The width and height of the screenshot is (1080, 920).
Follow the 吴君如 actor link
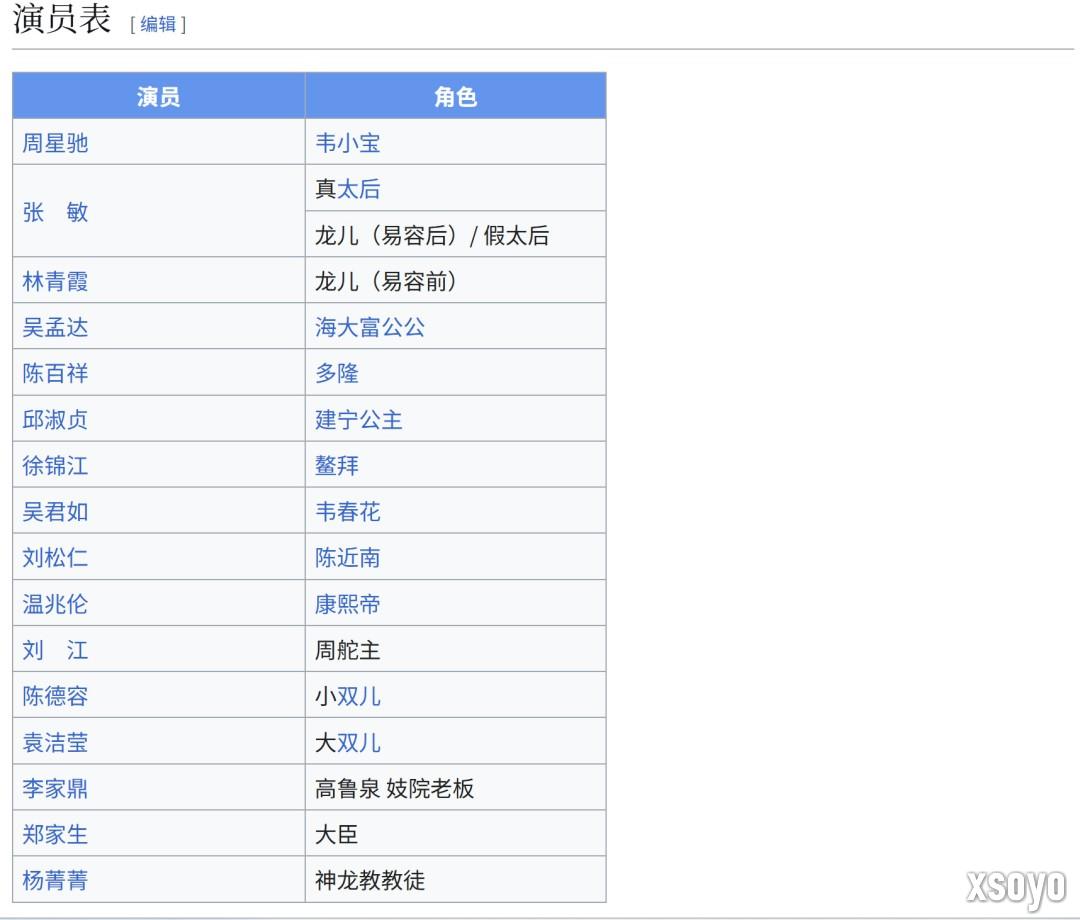[55, 511]
